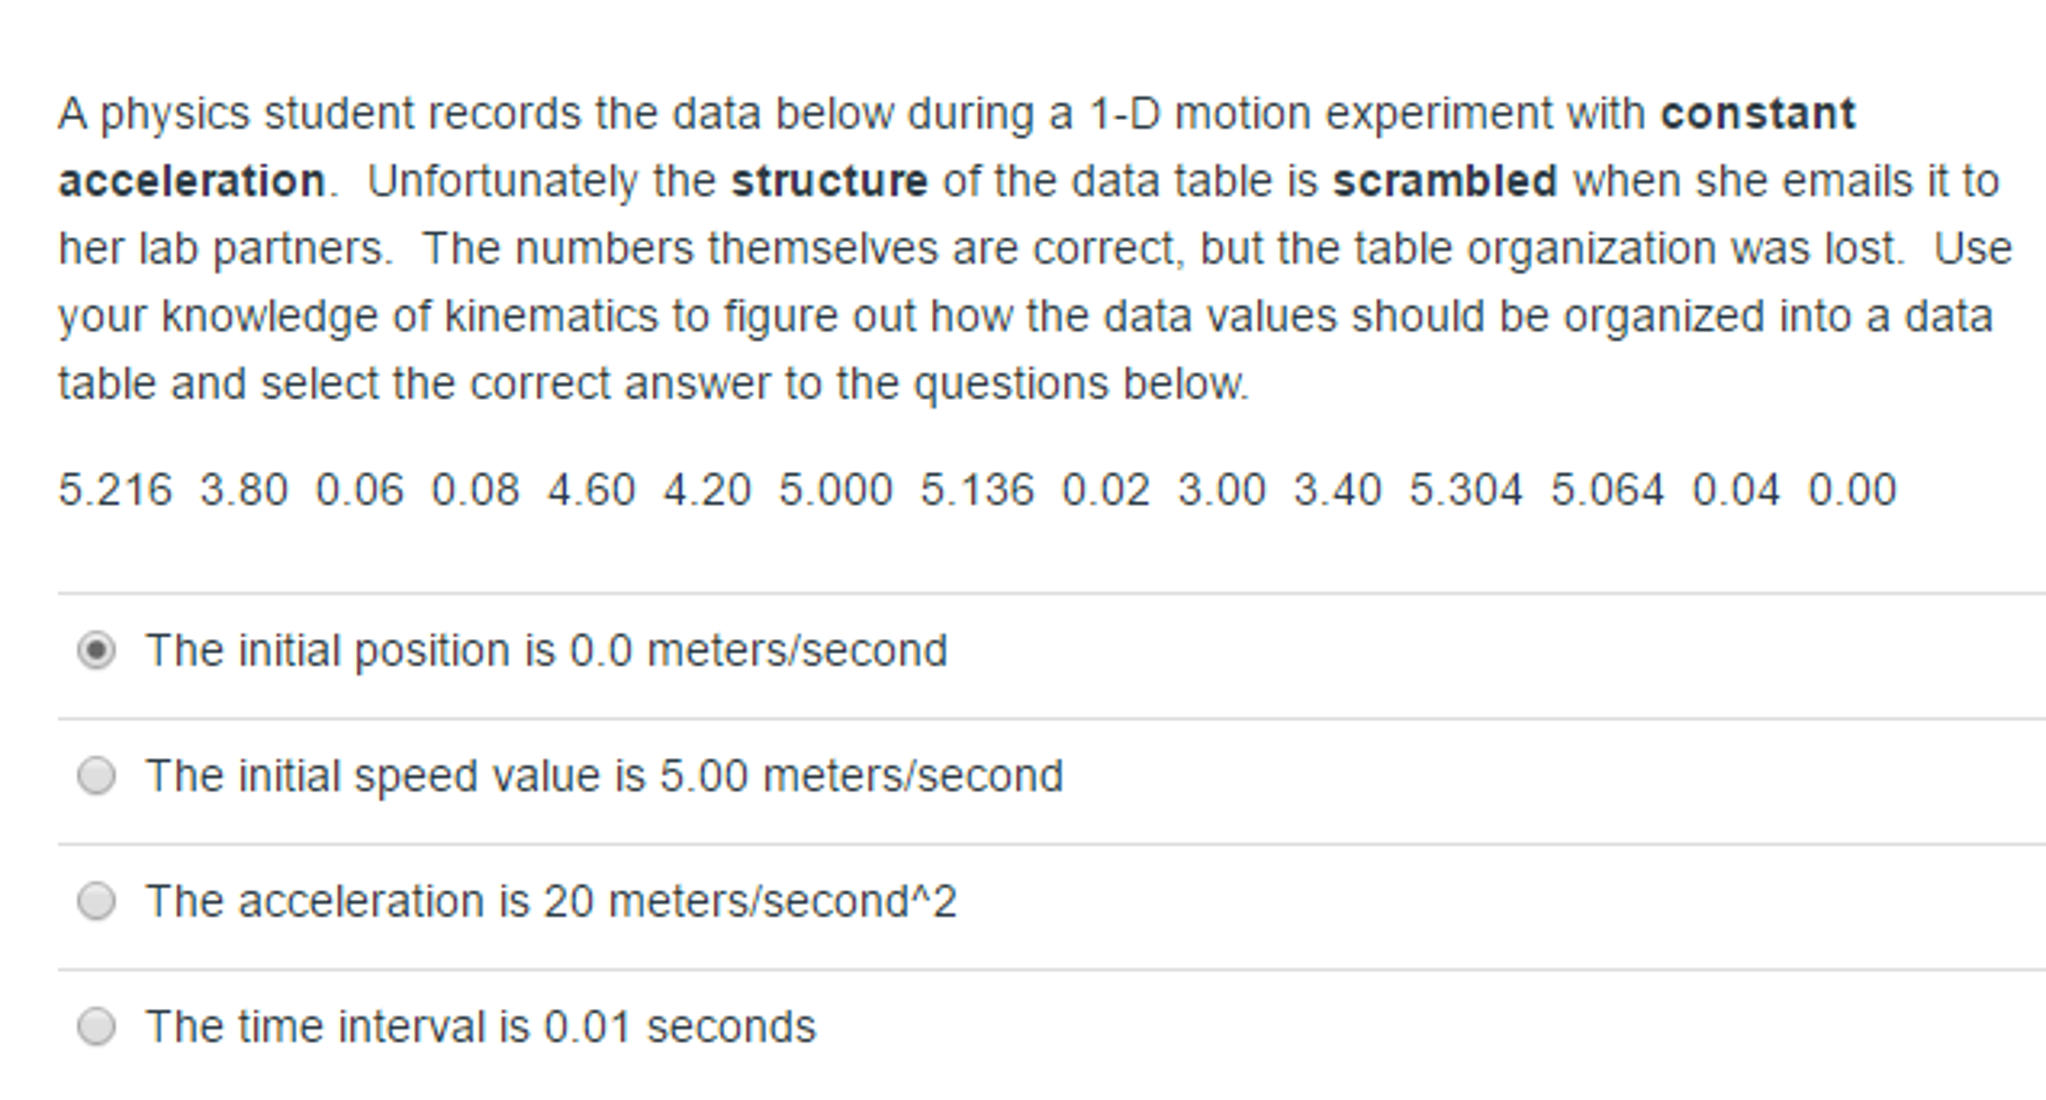This screenshot has width=2046, height=1100.
Task: Click the data value 5.216 in the number row
Action: [x=114, y=488]
